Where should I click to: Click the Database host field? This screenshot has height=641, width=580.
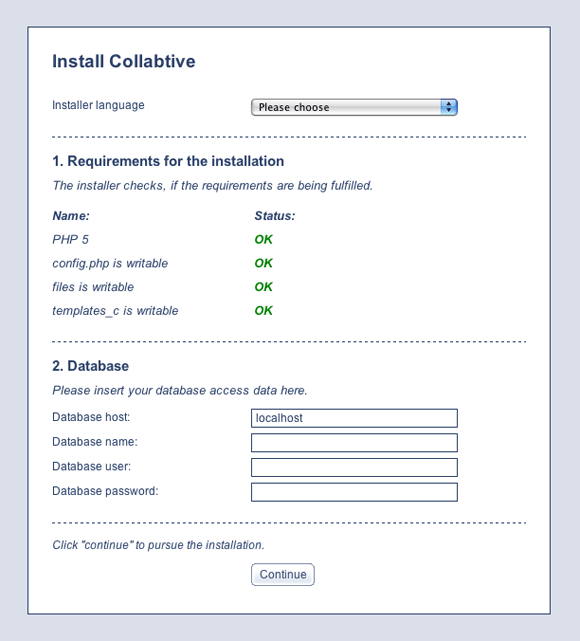[354, 418]
